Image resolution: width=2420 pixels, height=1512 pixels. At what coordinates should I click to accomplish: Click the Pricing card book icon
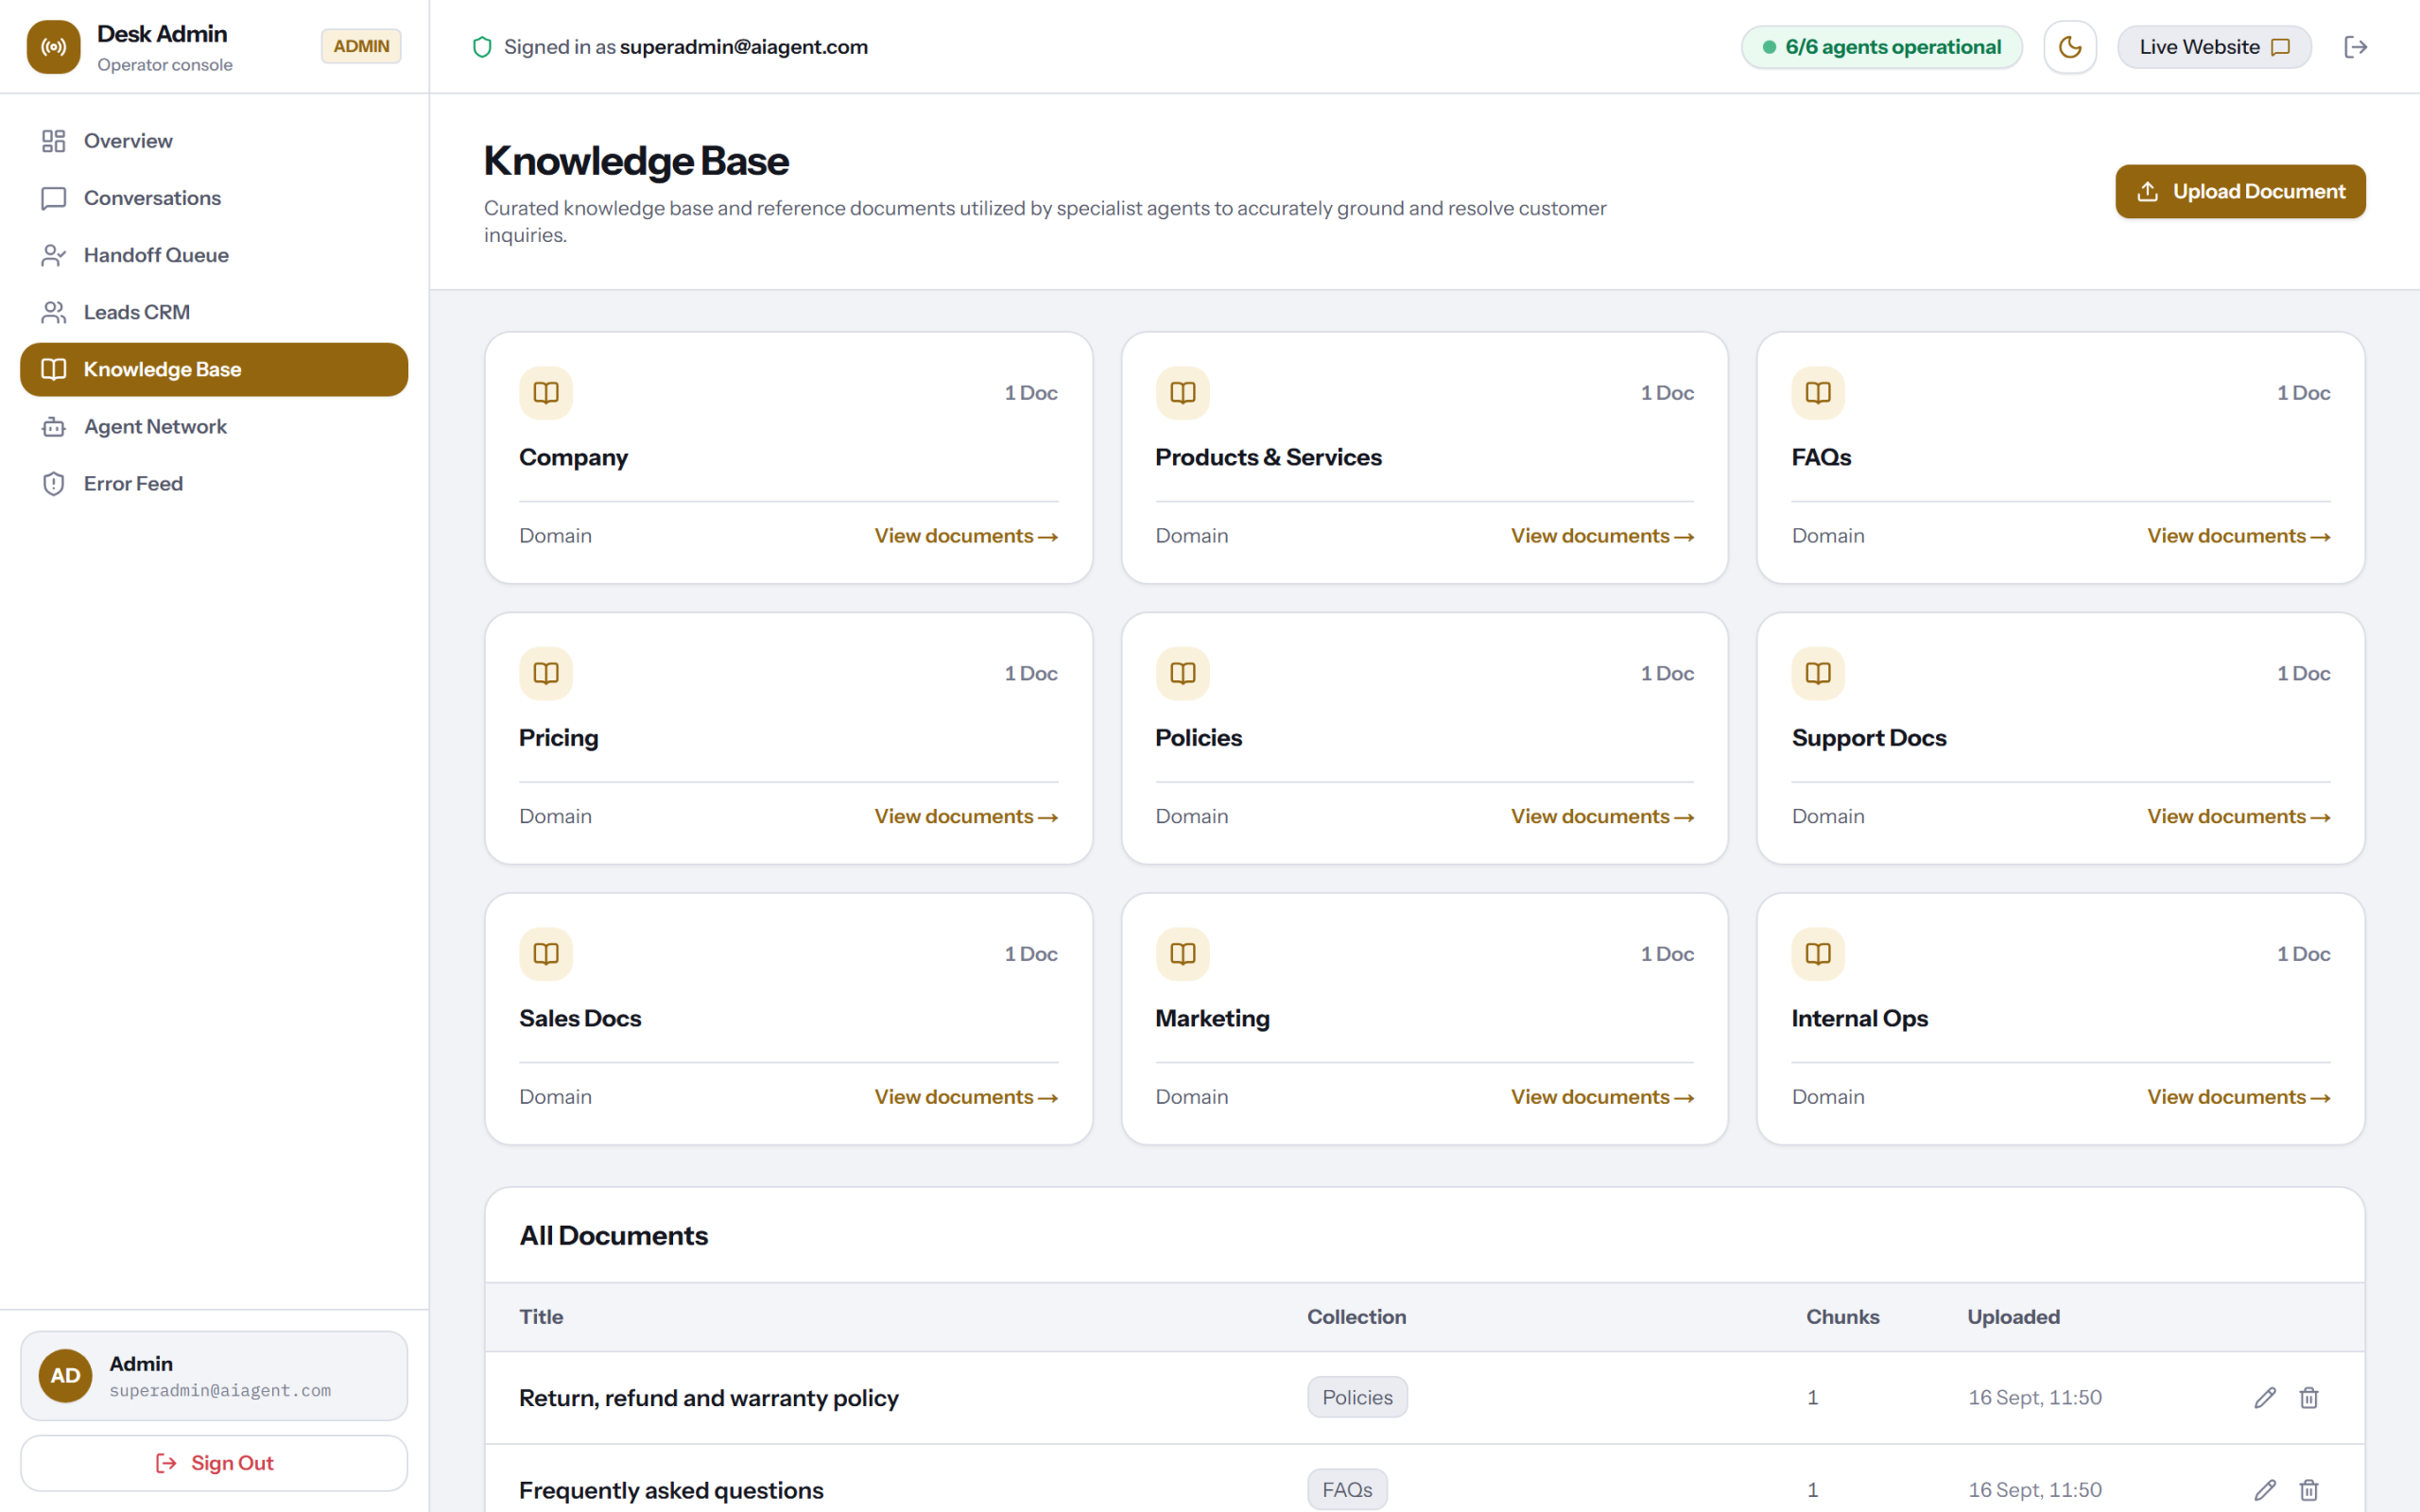point(546,673)
